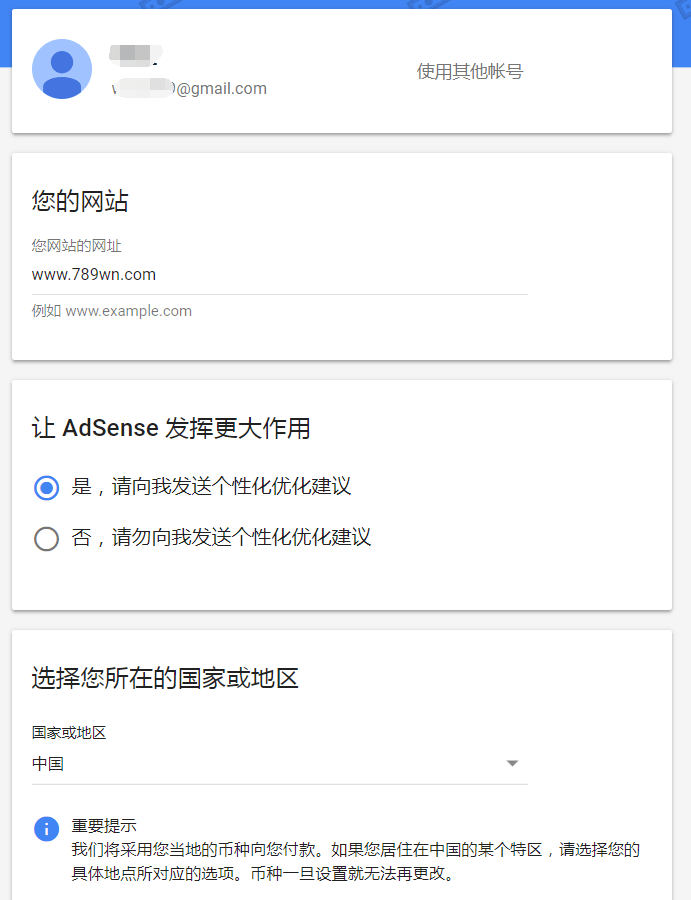
Task: Click the blue user avatar icon
Action: (62, 69)
